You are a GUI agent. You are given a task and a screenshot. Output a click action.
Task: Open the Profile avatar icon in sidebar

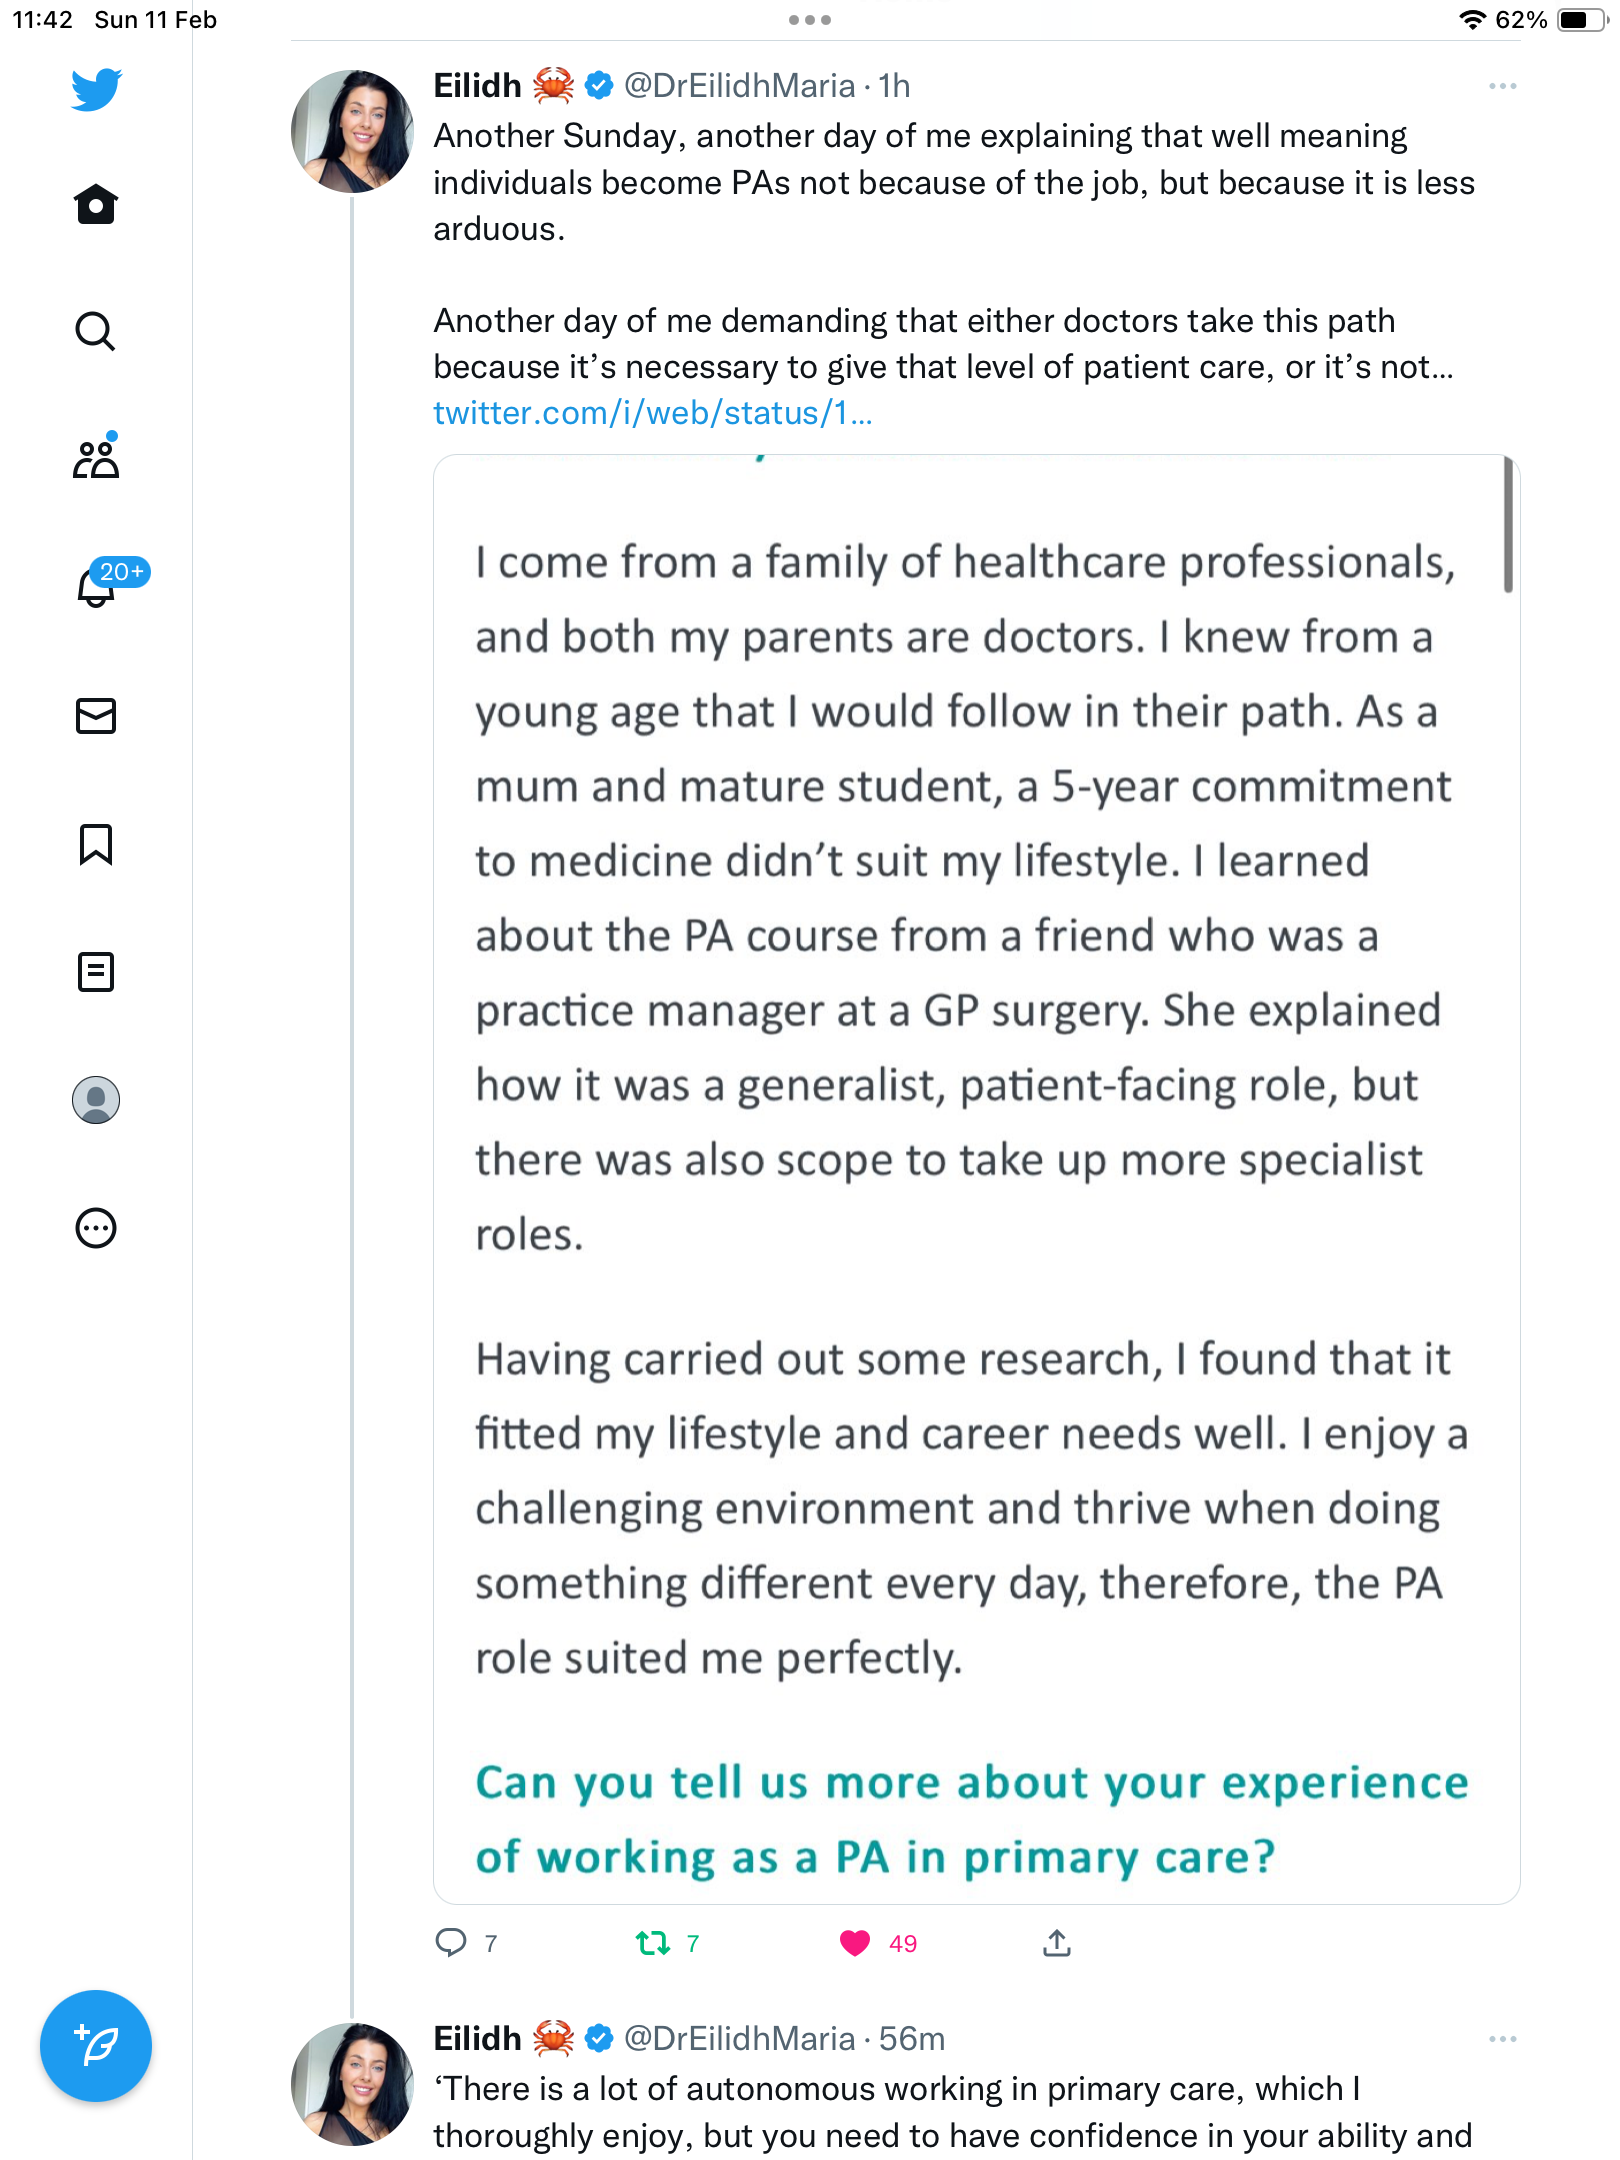click(x=96, y=1100)
